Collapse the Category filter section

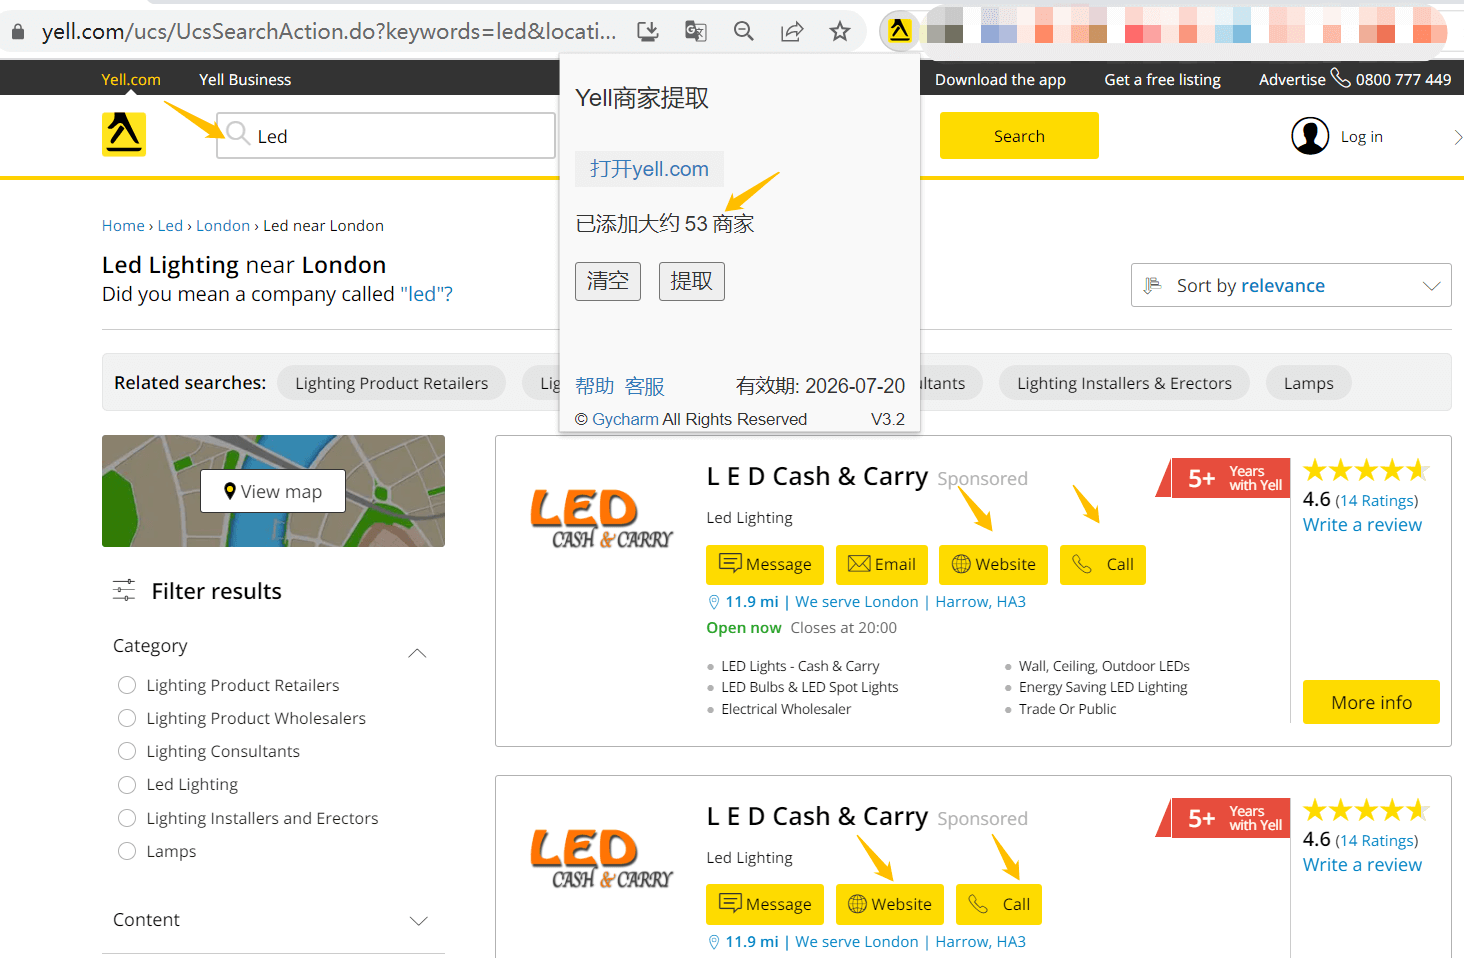(418, 653)
